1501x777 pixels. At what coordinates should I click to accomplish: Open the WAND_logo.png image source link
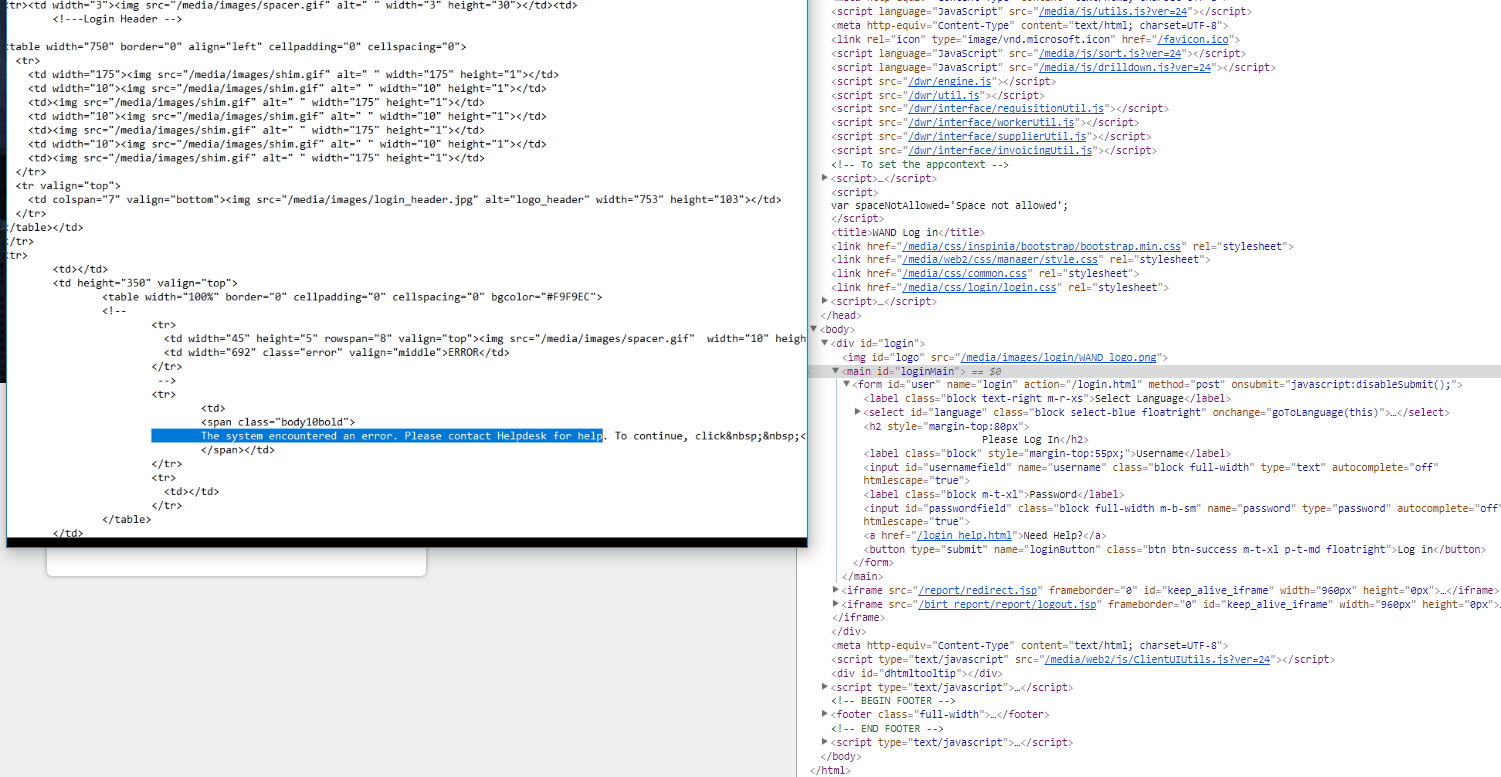click(x=1059, y=357)
